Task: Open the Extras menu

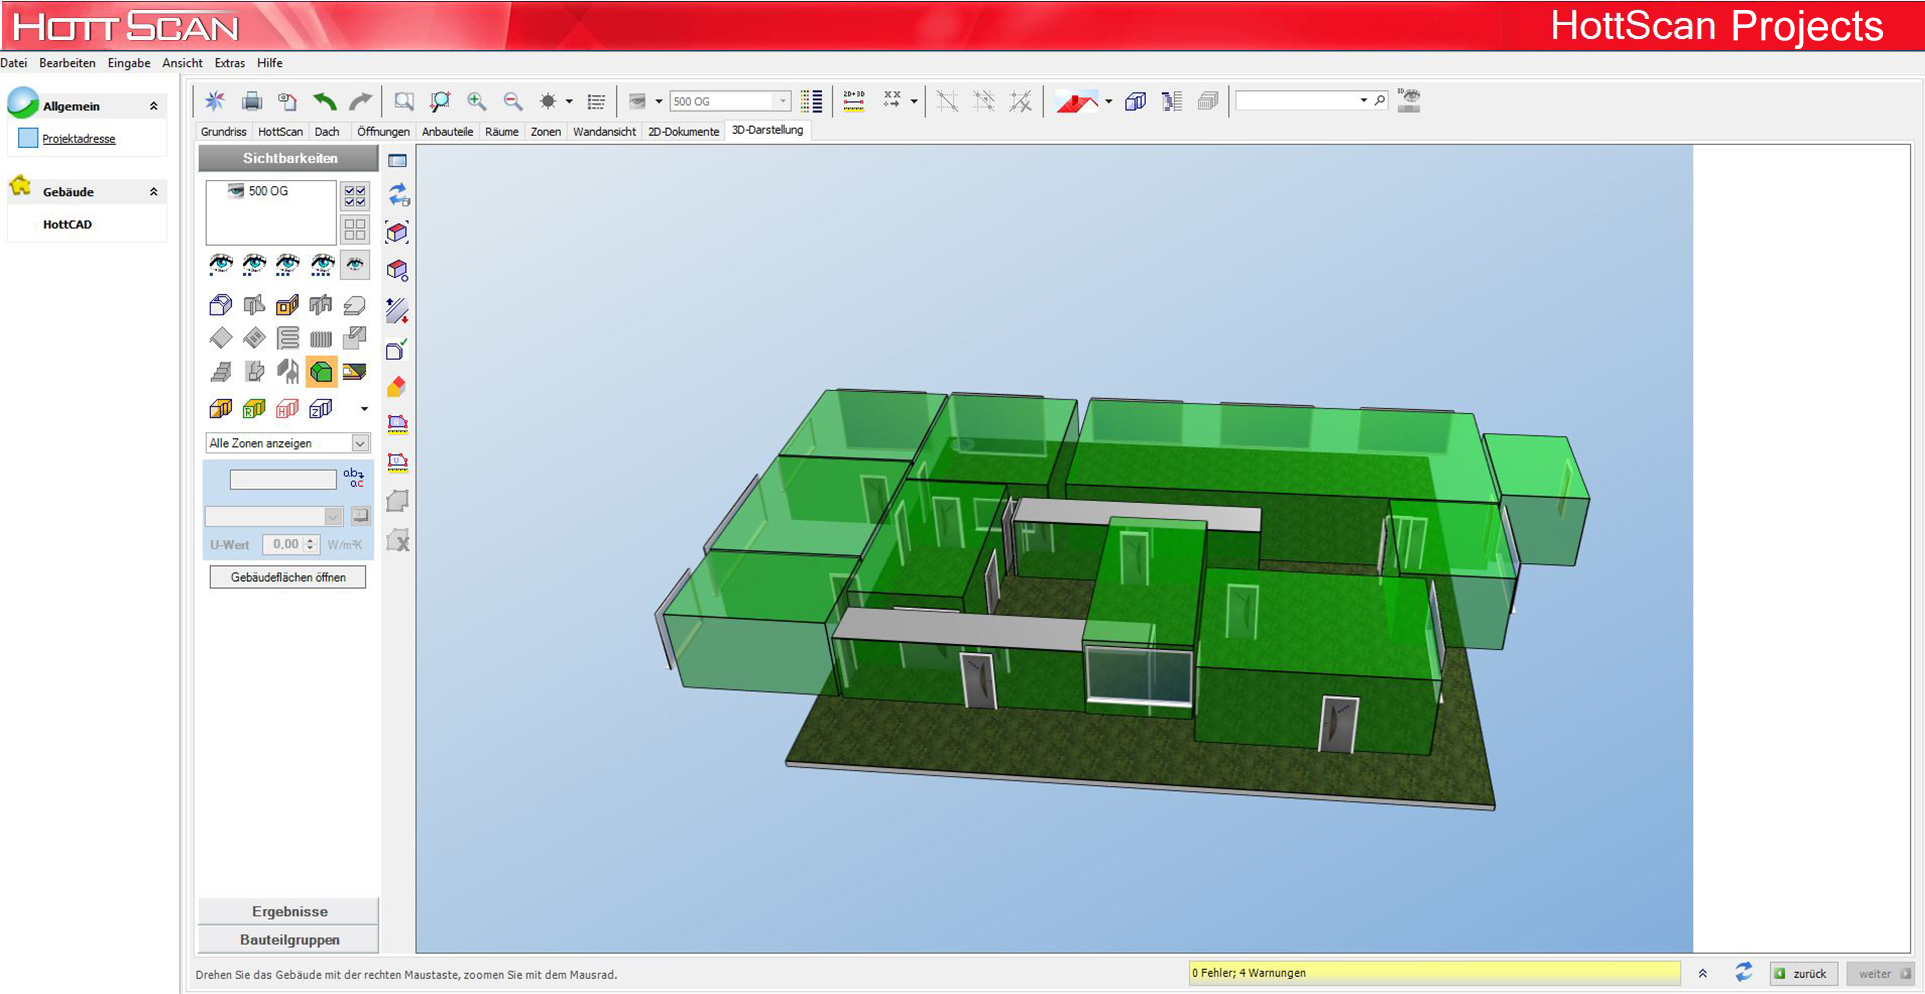Action: pyautogui.click(x=230, y=63)
